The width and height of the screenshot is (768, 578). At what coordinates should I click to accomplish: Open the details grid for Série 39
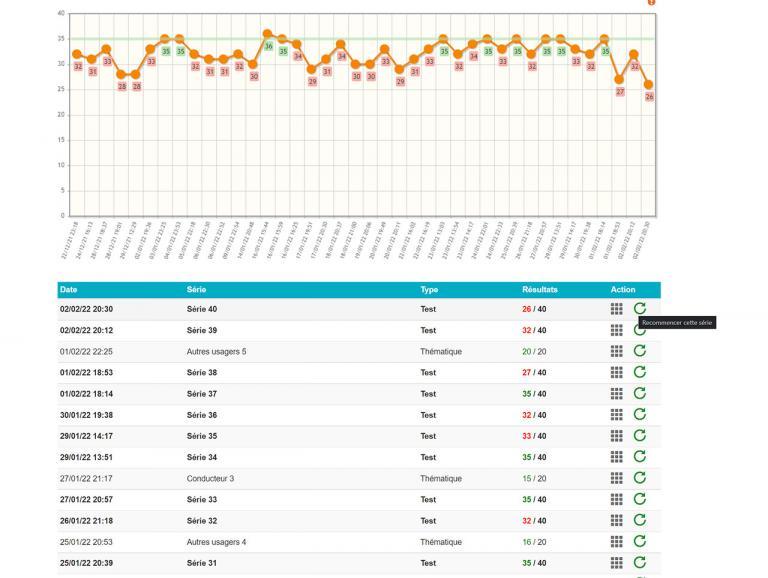[x=617, y=330]
